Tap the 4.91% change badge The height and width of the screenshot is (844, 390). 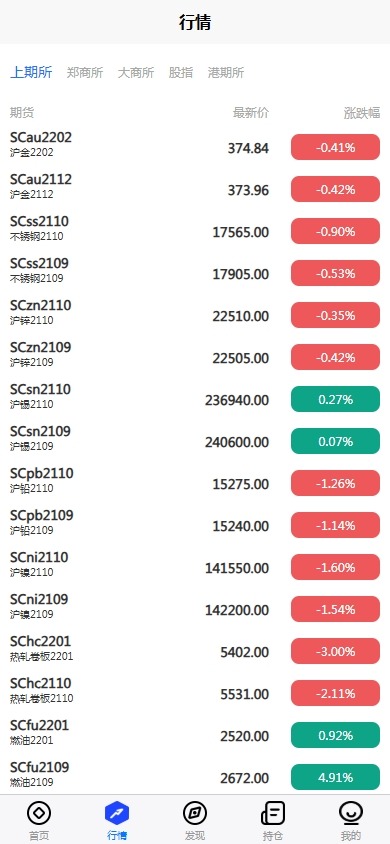tap(336, 777)
